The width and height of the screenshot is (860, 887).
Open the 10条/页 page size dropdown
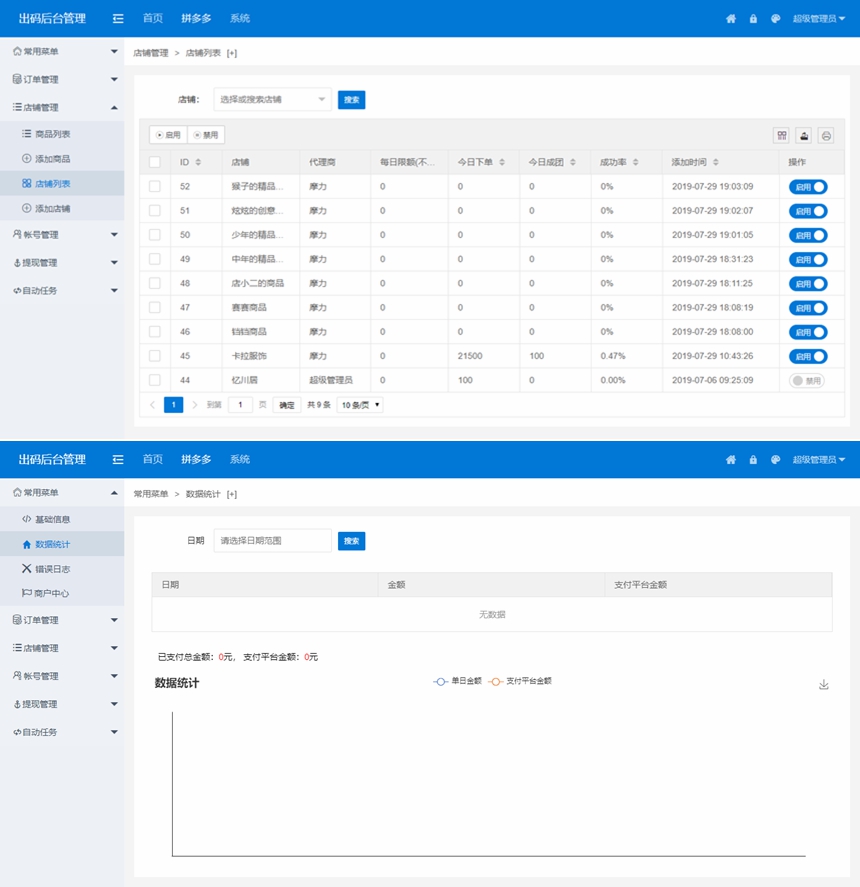pyautogui.click(x=360, y=405)
